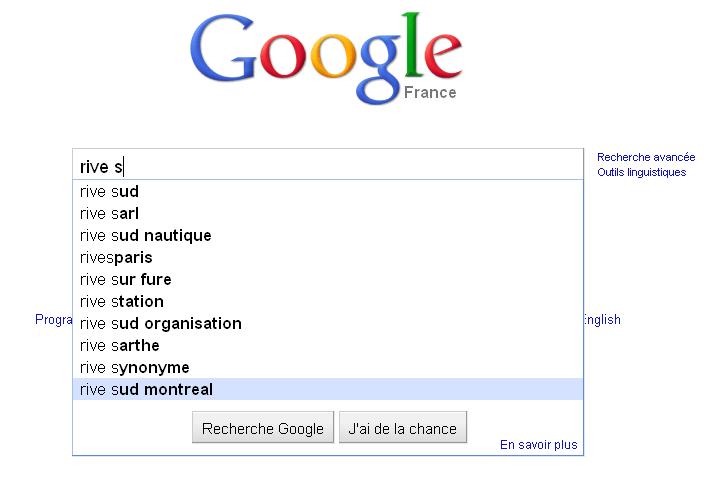Image resolution: width=707 pixels, height=484 pixels.
Task: Click the Google France logo
Action: tap(326, 58)
